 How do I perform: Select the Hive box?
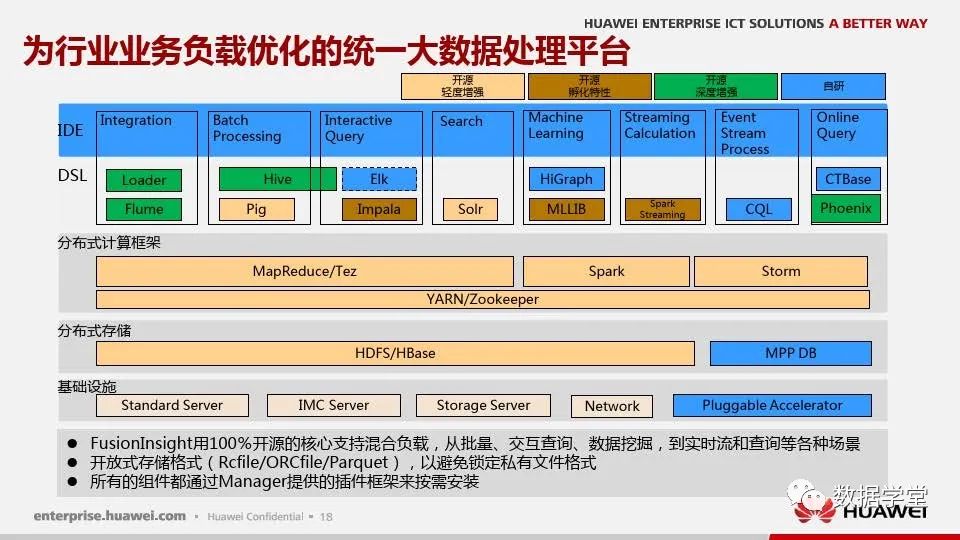tap(277, 179)
